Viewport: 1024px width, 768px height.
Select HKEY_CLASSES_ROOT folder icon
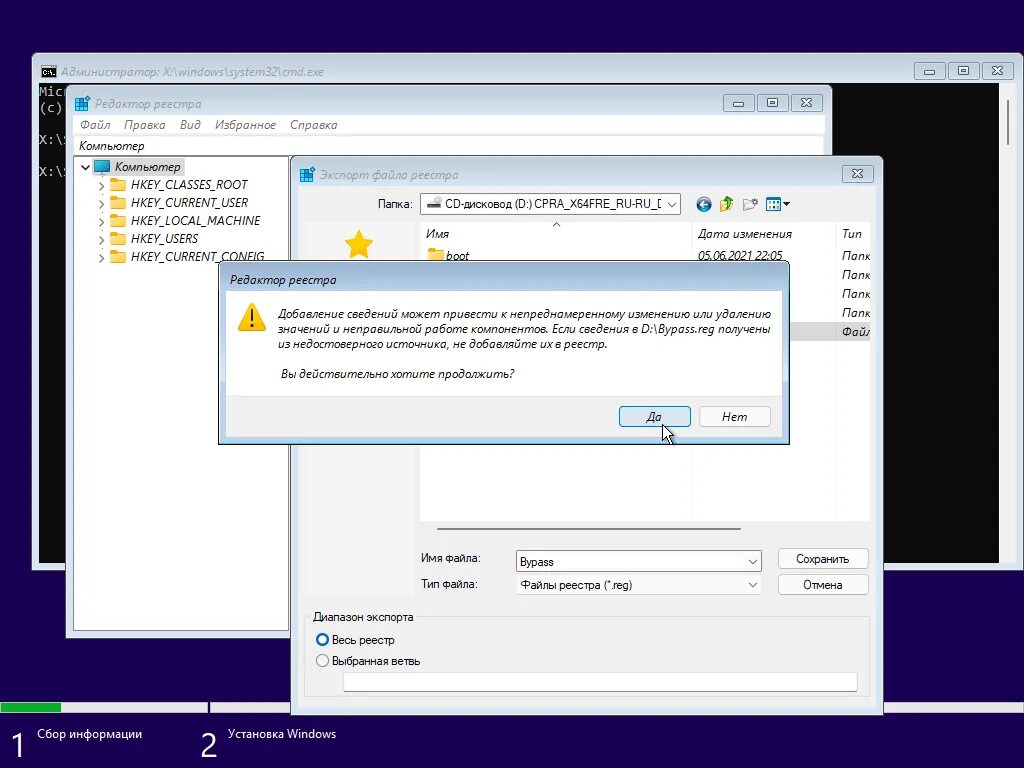pyautogui.click(x=118, y=185)
